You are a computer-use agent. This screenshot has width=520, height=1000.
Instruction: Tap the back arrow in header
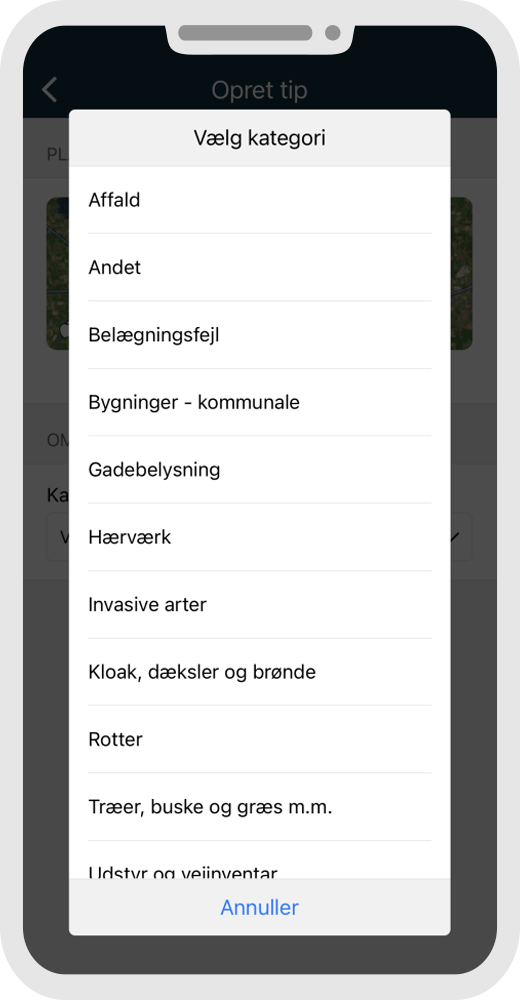pos(50,90)
